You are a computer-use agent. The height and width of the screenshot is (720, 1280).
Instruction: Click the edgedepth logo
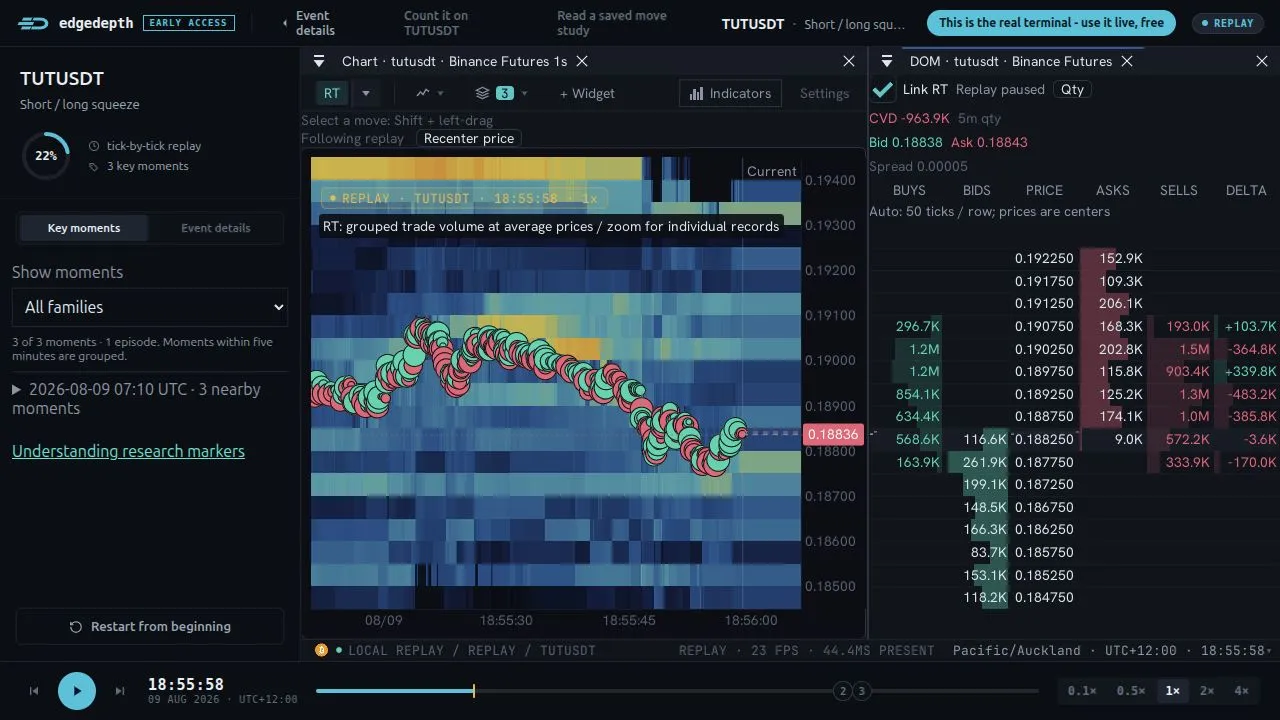coord(76,22)
